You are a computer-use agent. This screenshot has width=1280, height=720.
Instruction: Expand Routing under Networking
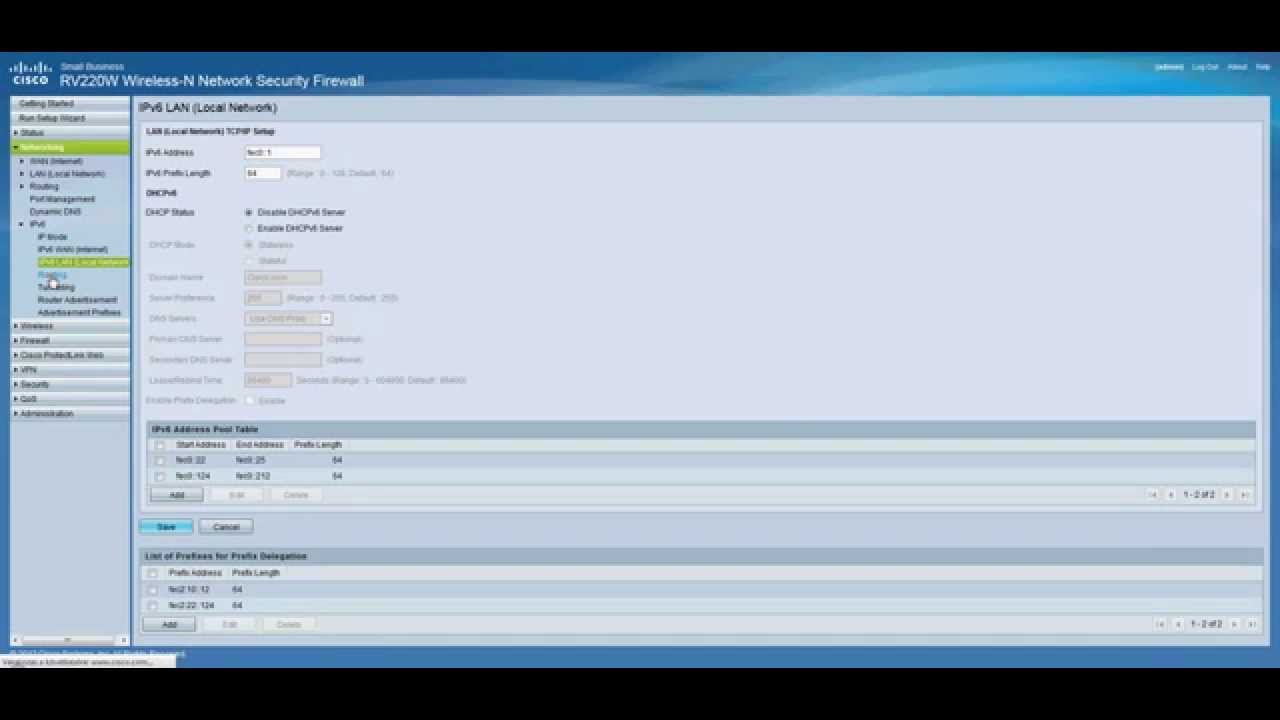(x=22, y=186)
